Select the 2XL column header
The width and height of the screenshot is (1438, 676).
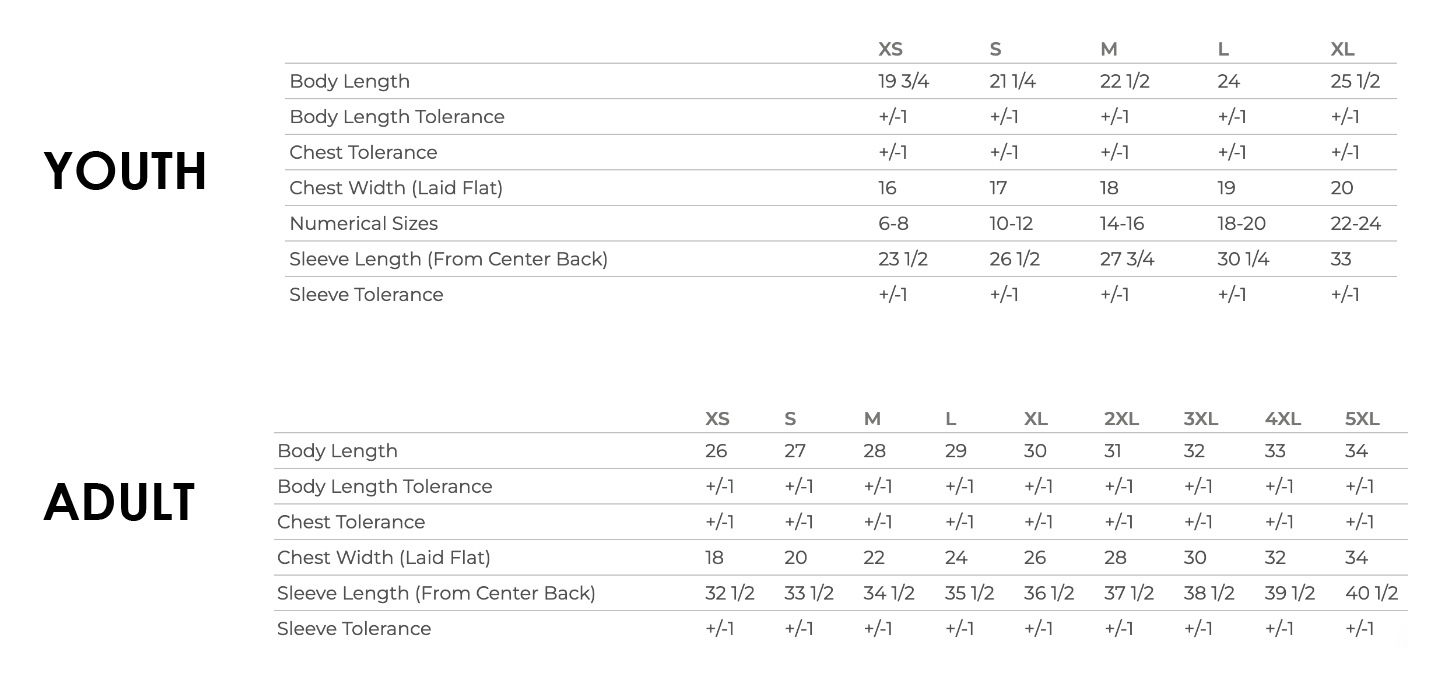click(1121, 419)
